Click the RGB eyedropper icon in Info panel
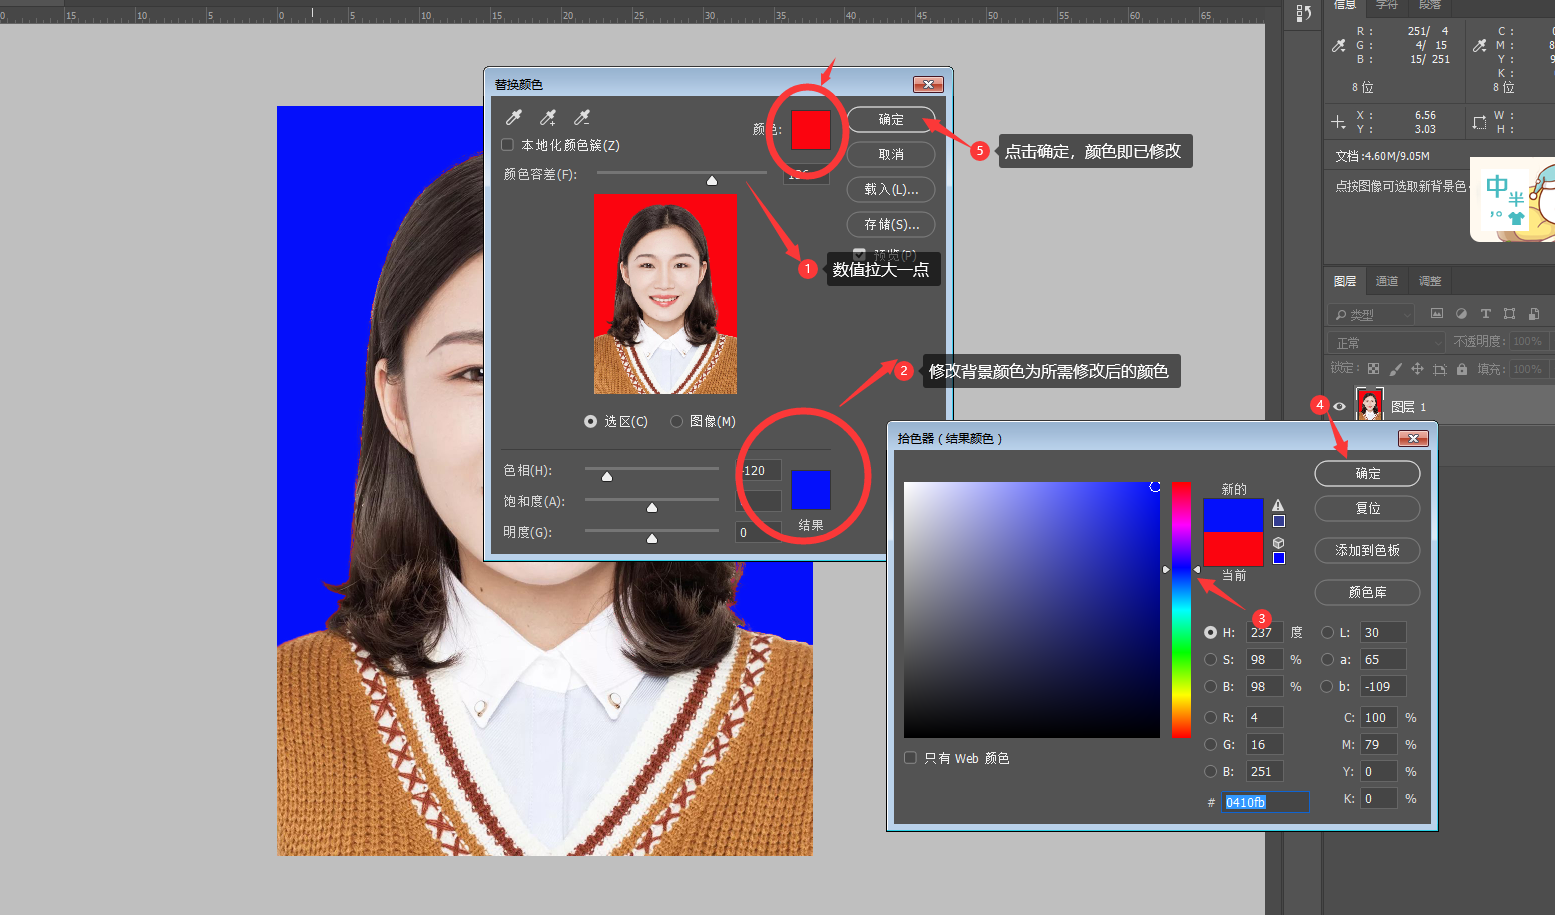This screenshot has width=1555, height=915. pos(1339,45)
